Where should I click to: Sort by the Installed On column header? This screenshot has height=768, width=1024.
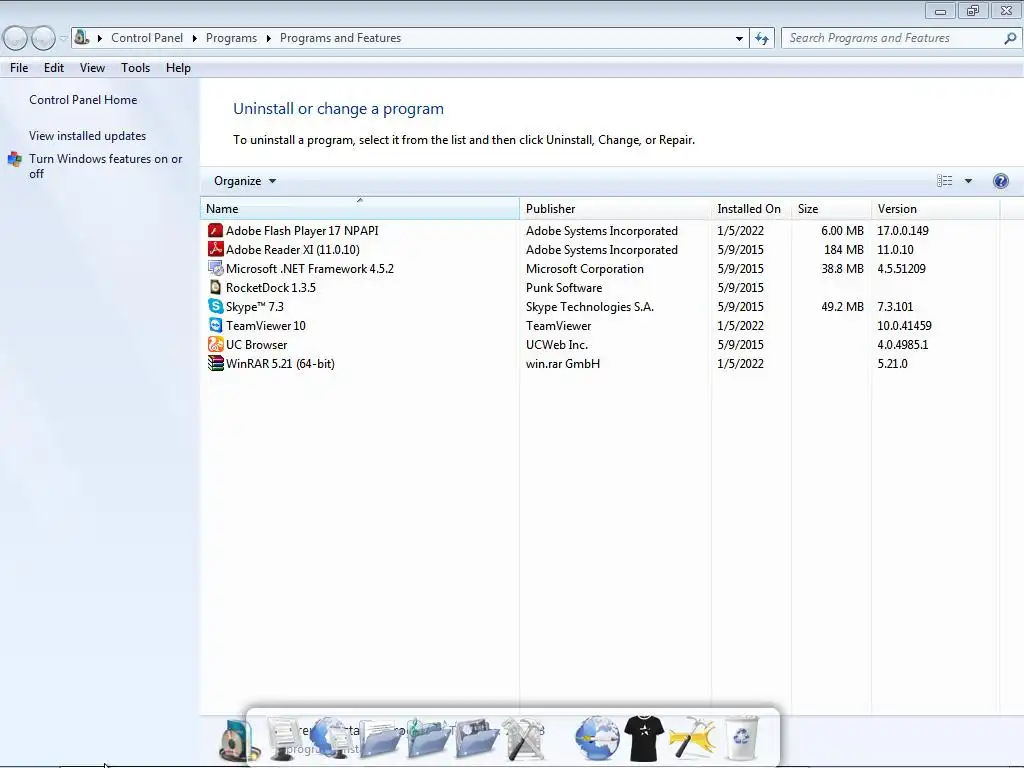(752, 208)
